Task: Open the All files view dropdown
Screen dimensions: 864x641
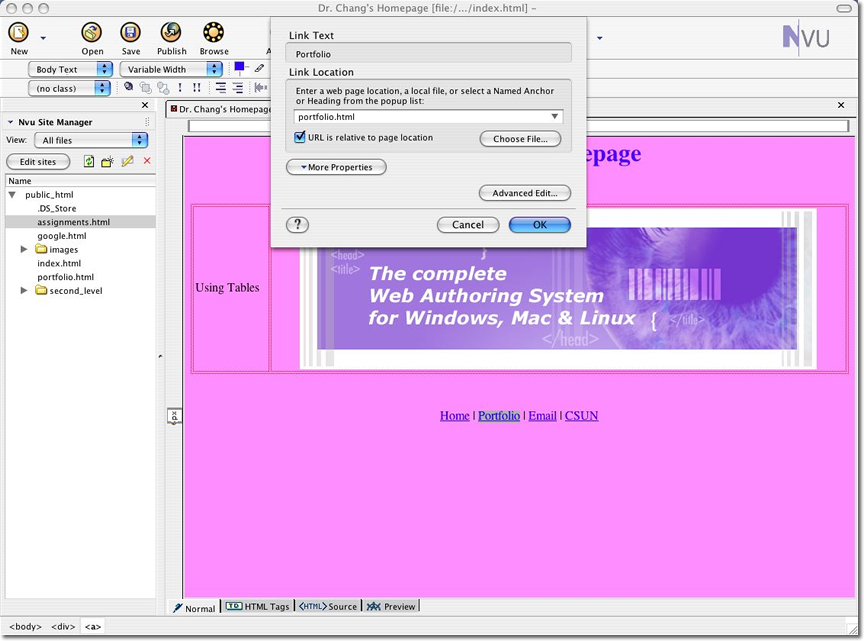Action: click(91, 140)
